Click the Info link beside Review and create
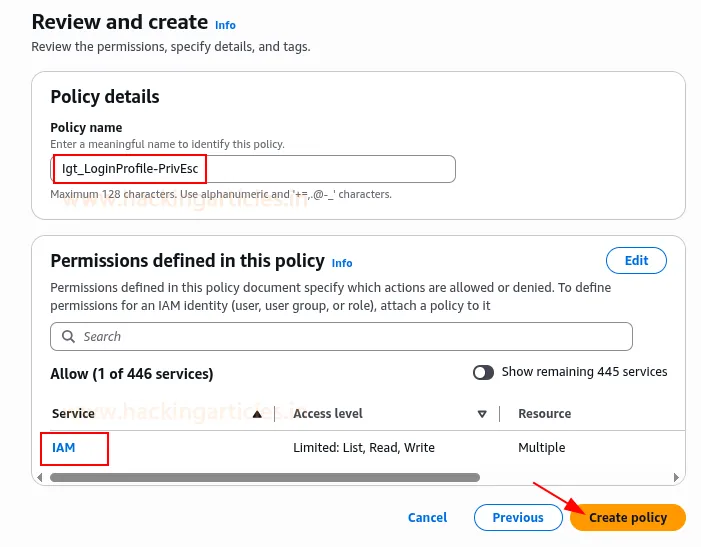This screenshot has width=701, height=547. pos(225,24)
